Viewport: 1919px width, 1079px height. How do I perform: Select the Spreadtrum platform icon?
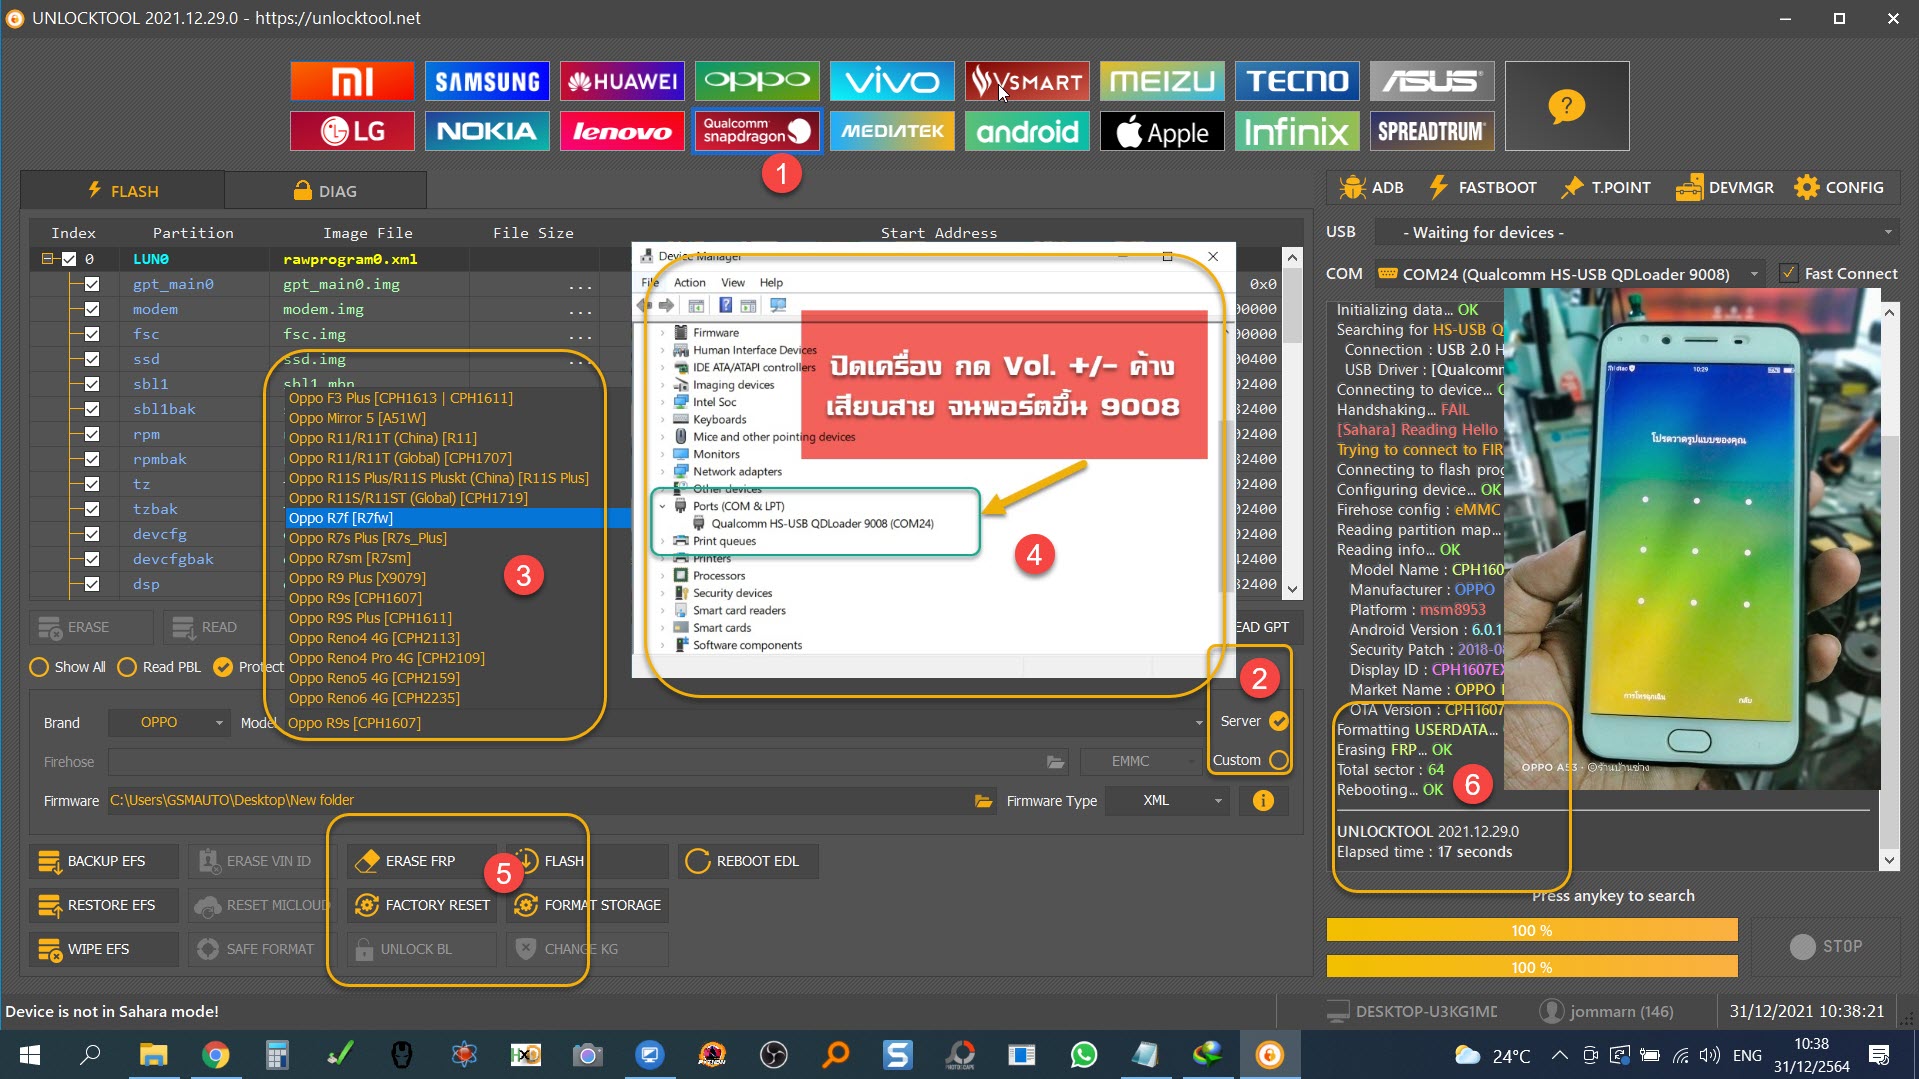1432,131
